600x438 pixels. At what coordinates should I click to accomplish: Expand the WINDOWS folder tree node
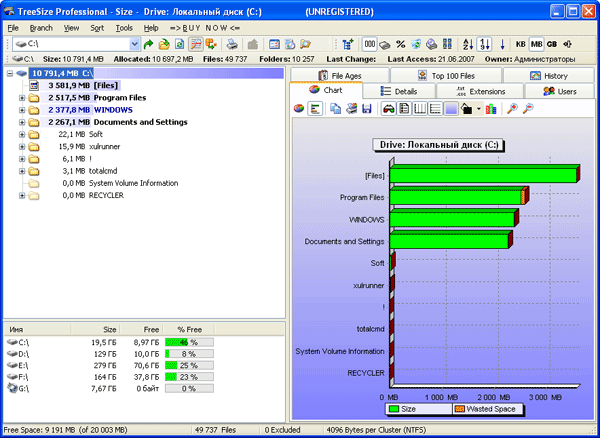click(x=21, y=110)
